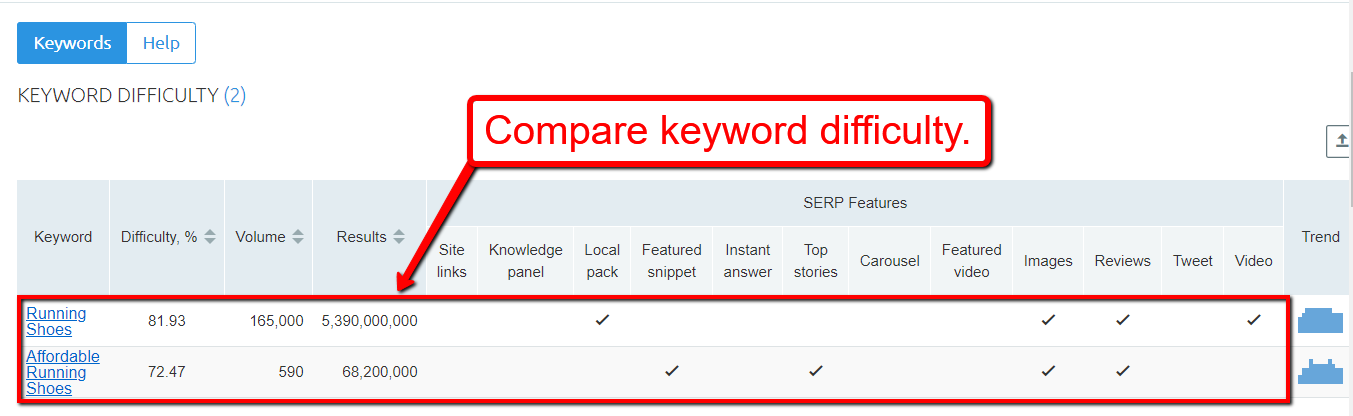This screenshot has height=416, width=1353.
Task: Open the Affordable Running Shoes link
Action: coord(63,372)
